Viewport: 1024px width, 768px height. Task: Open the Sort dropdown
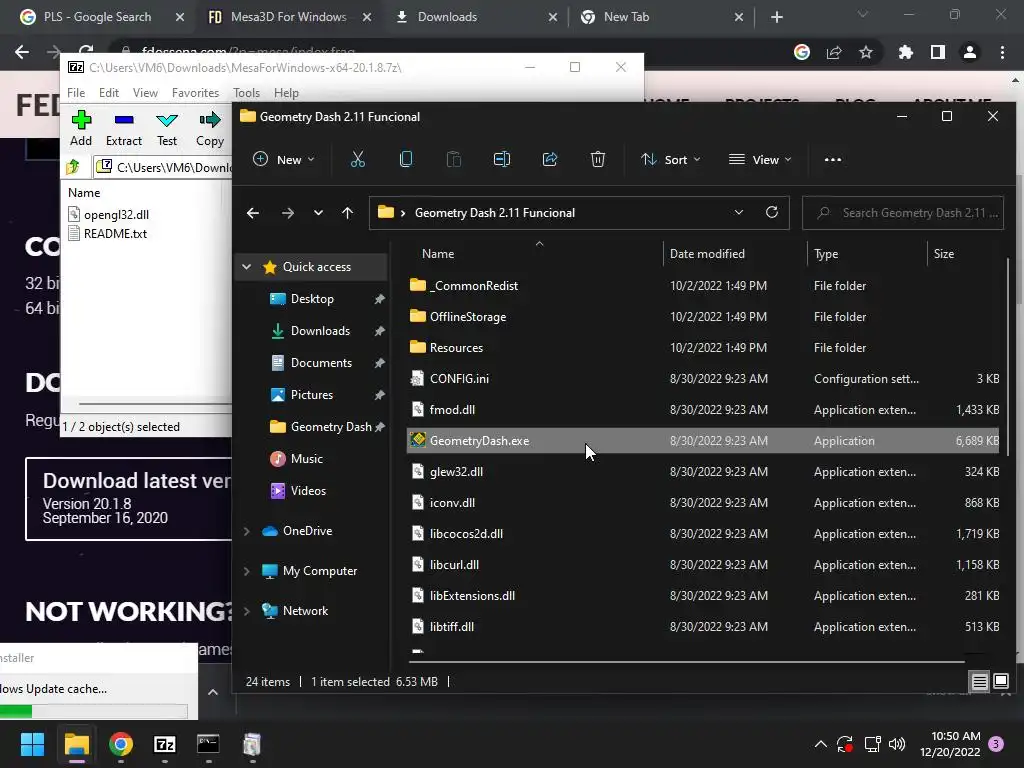point(671,159)
